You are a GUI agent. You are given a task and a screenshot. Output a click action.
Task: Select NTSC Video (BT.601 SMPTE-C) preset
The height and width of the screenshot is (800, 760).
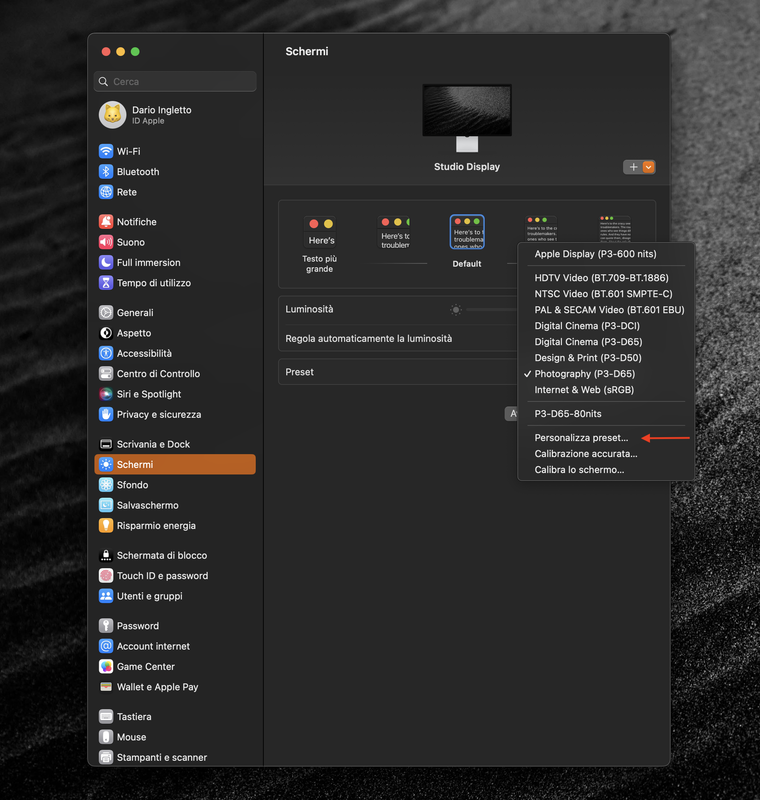(x=606, y=294)
